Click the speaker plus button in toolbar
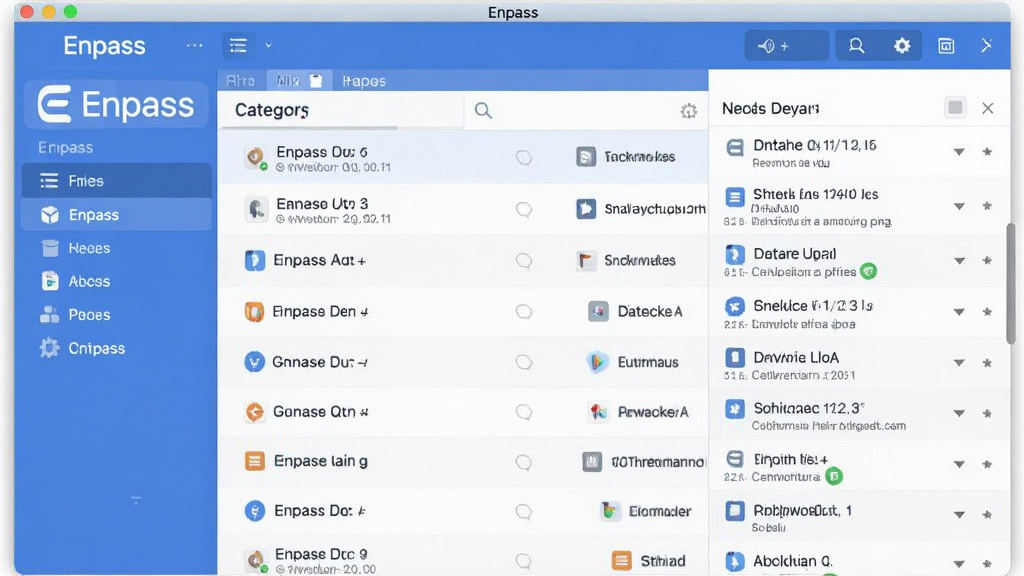This screenshot has width=1024, height=576. (x=786, y=46)
